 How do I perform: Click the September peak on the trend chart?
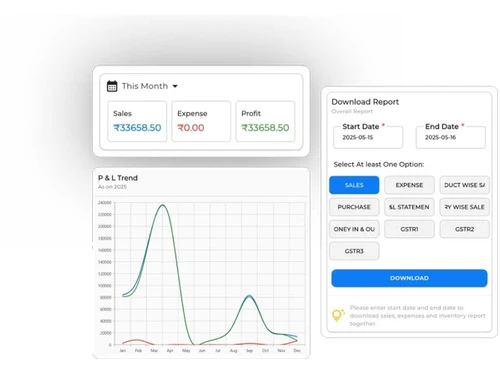click(x=249, y=296)
